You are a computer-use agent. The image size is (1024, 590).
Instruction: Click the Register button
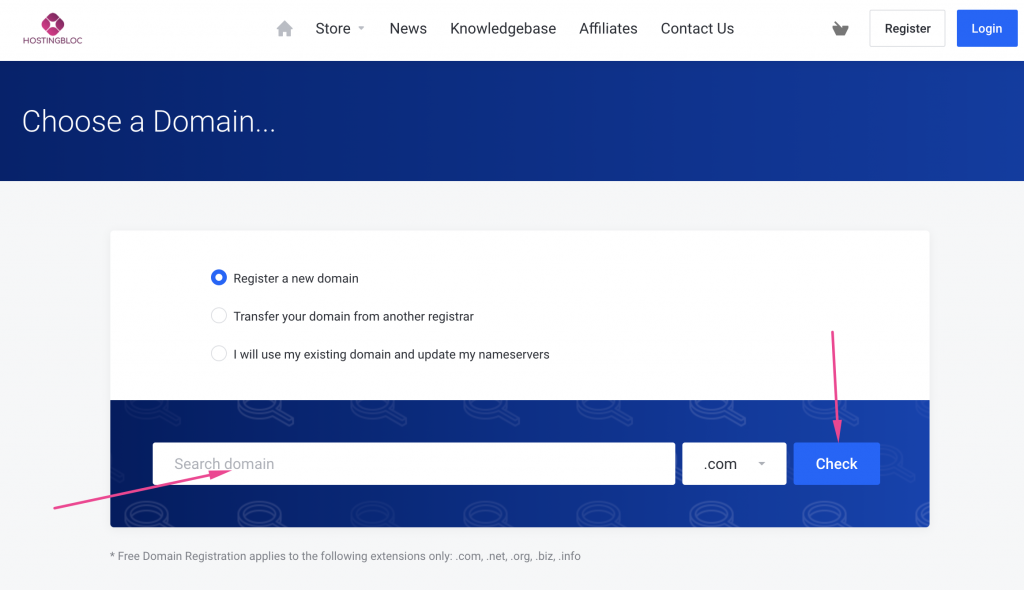coord(907,29)
